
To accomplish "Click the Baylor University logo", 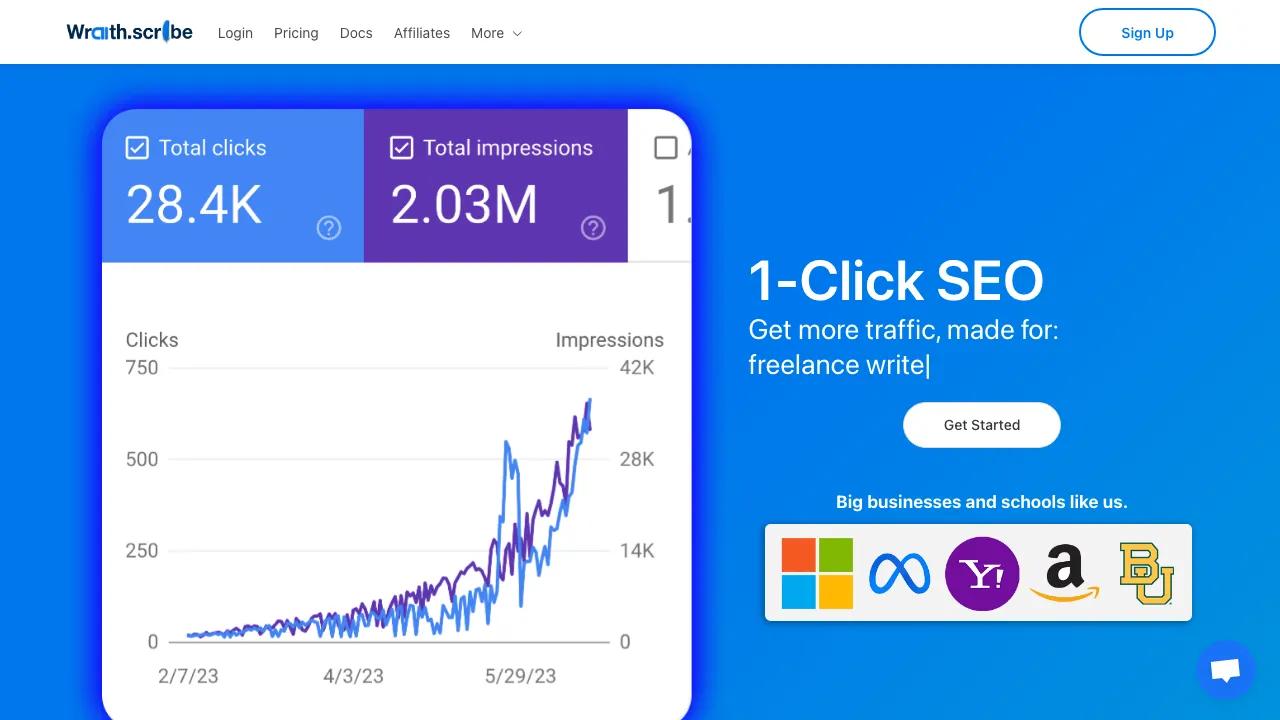I will coord(1146,573).
